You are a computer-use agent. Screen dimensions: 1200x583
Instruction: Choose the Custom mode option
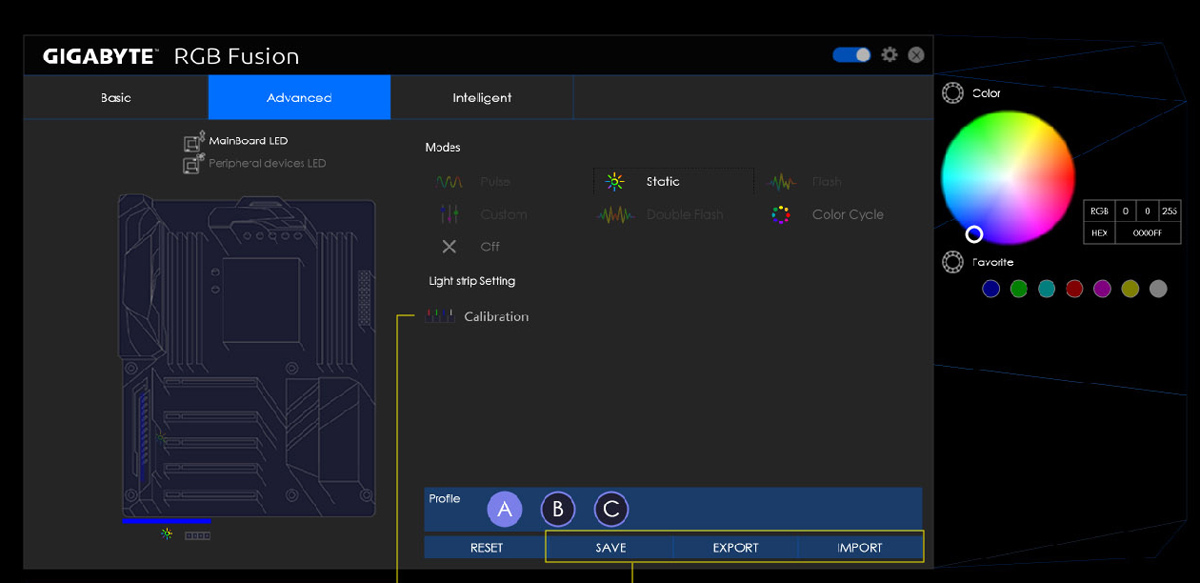coord(502,215)
